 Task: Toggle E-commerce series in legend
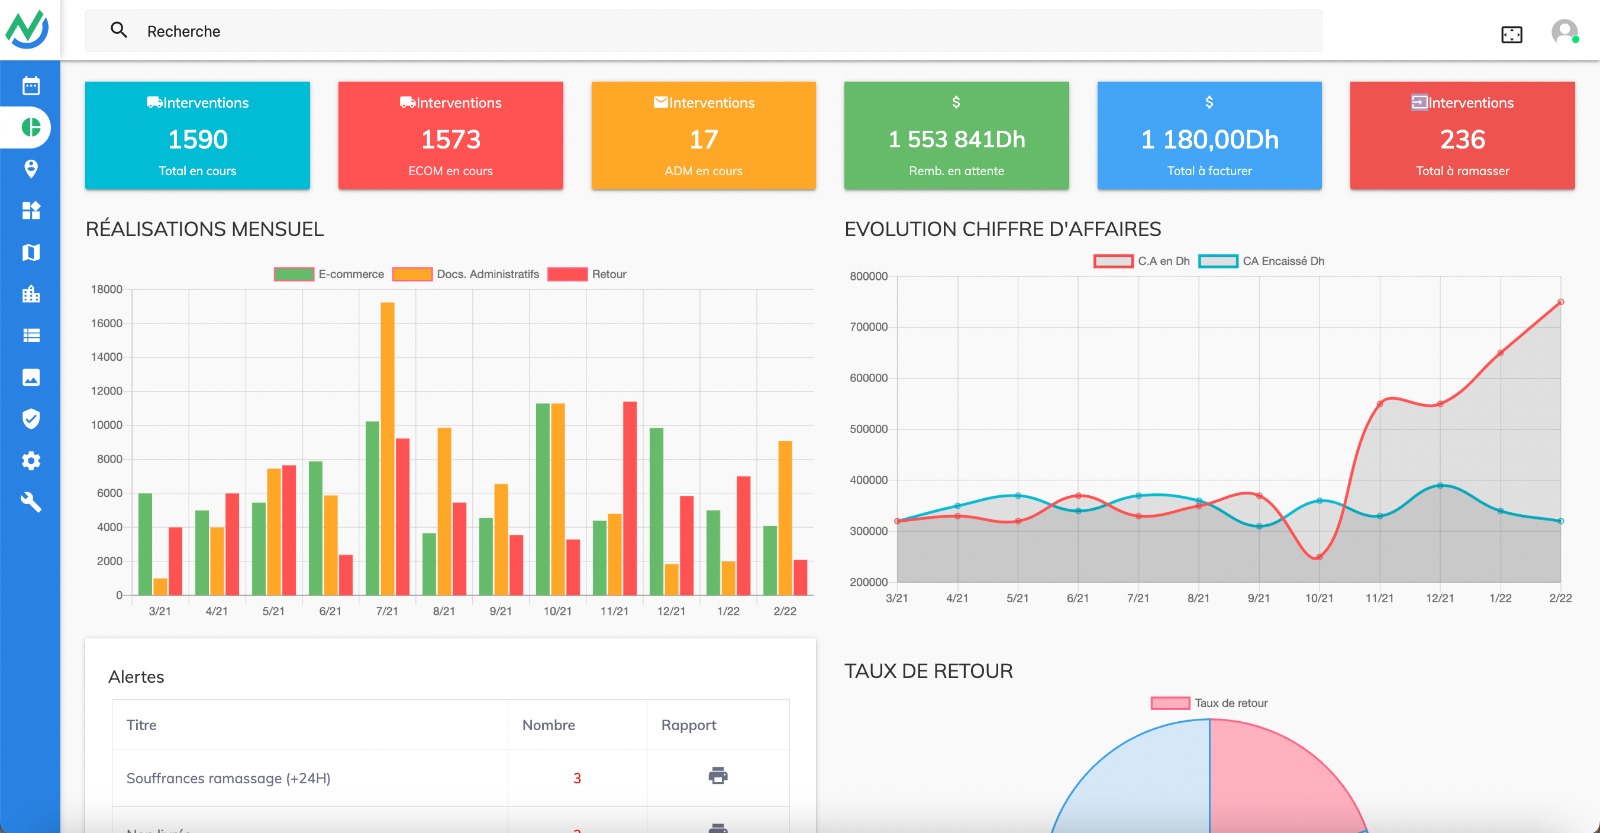coord(329,274)
